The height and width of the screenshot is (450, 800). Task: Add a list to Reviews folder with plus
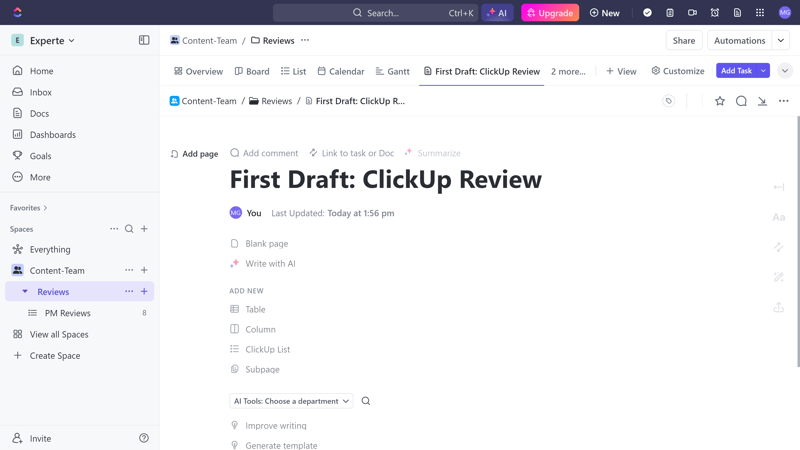click(144, 292)
